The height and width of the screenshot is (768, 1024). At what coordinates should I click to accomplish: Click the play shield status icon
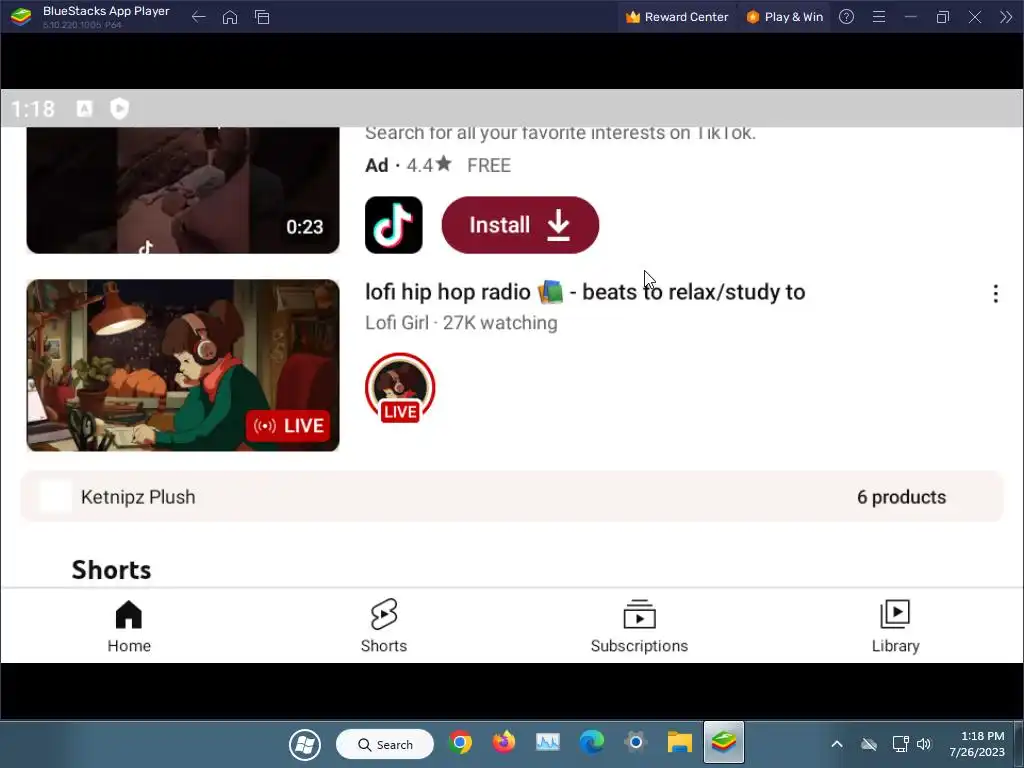(x=120, y=108)
